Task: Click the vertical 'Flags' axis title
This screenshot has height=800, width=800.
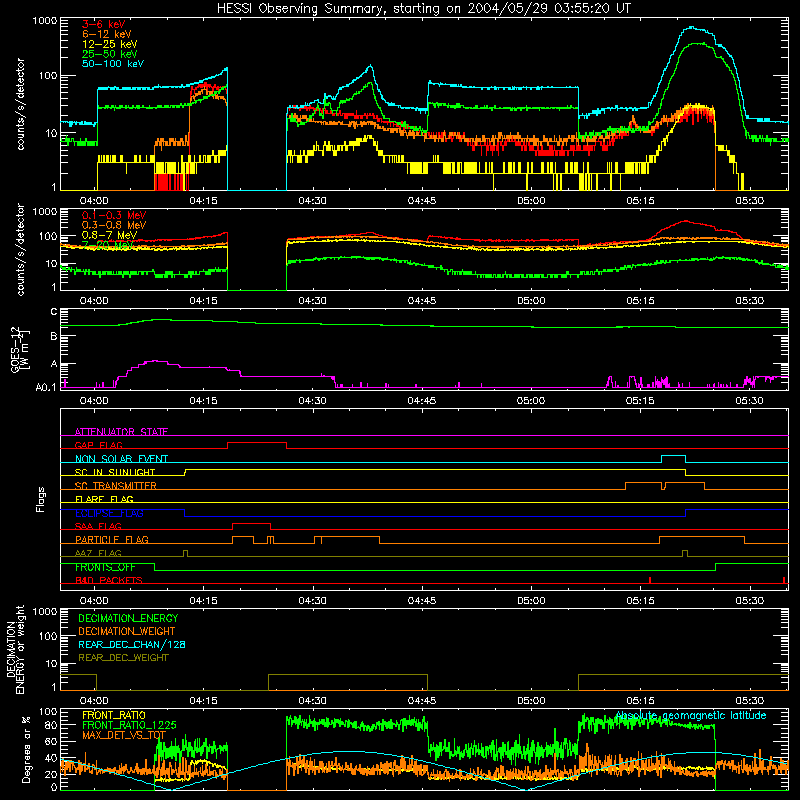Action: click(x=41, y=499)
